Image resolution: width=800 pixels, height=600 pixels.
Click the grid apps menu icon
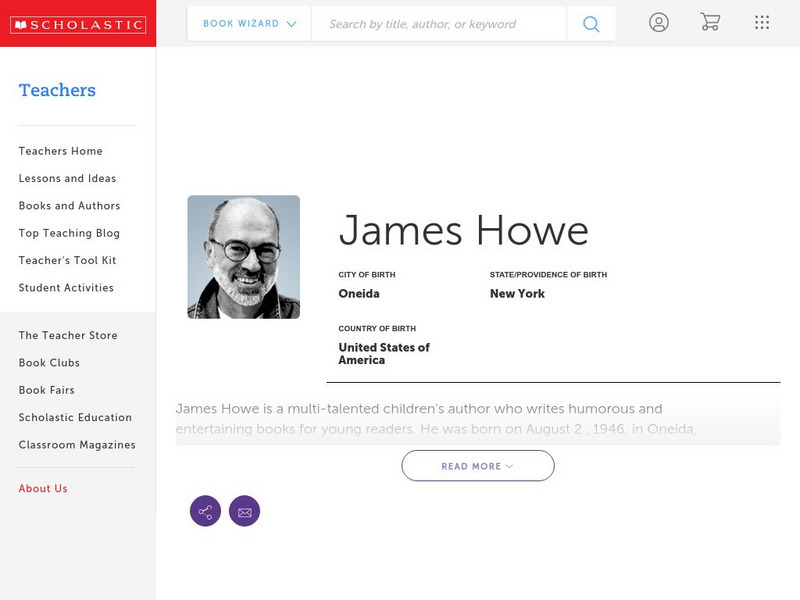761,22
